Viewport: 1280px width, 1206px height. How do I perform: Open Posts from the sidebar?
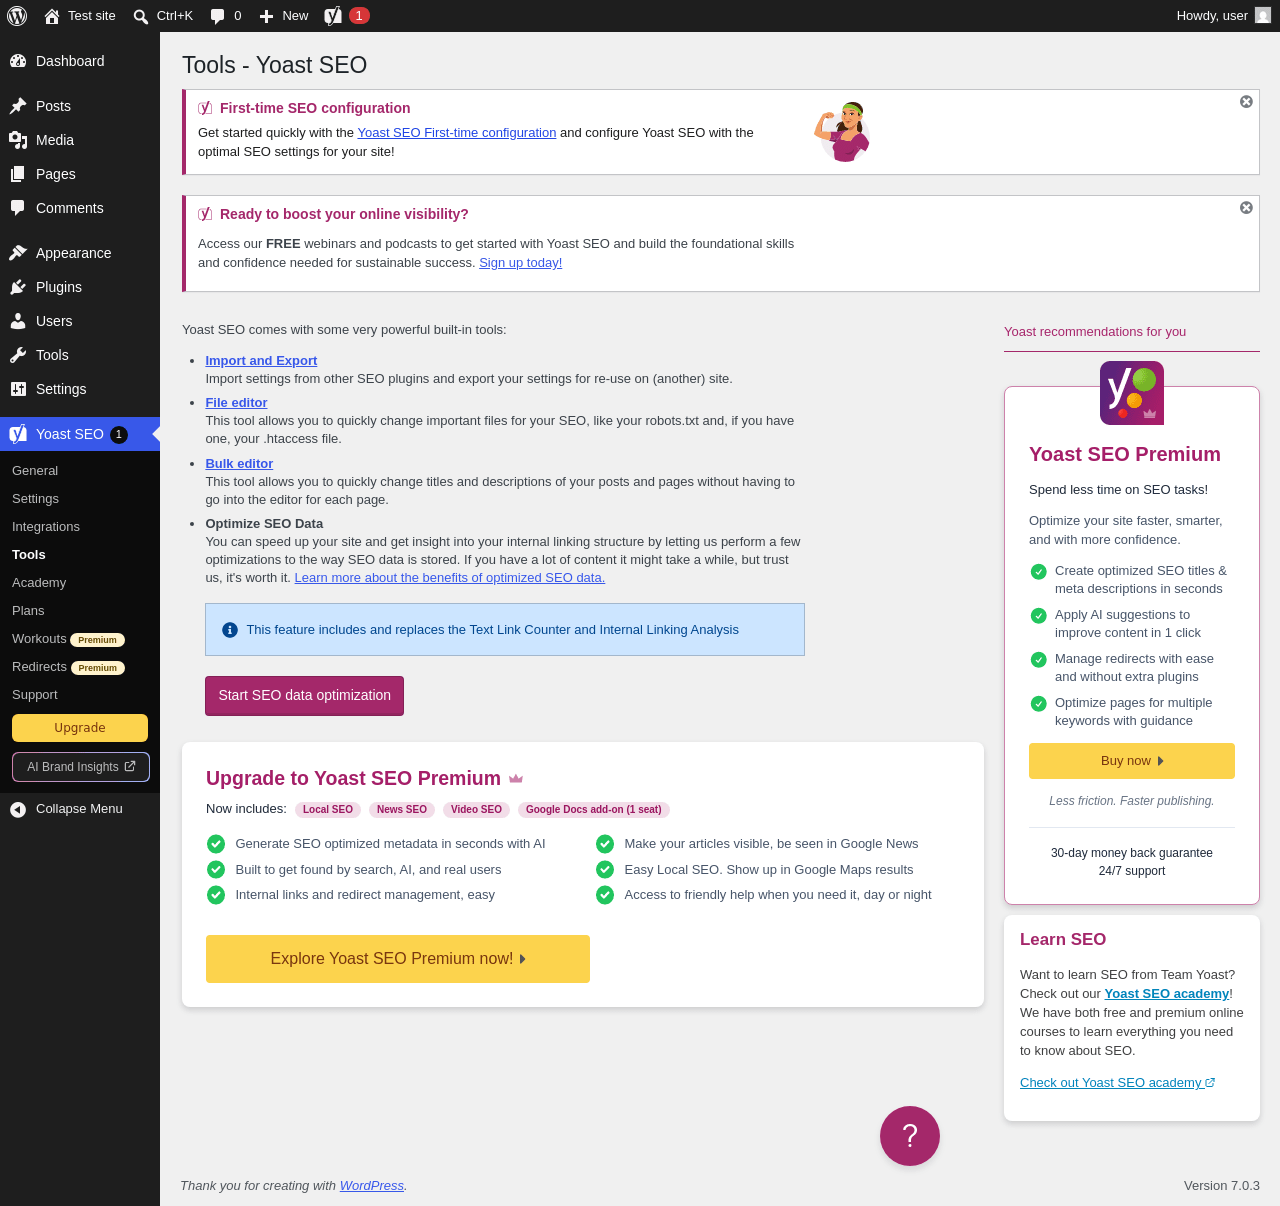click(80, 106)
